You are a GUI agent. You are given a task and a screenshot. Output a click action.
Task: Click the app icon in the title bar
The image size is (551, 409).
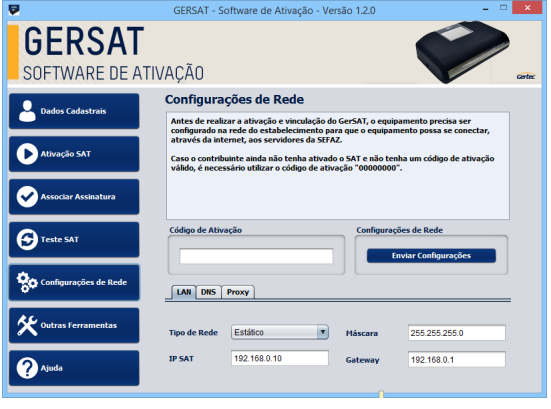[x=14, y=10]
